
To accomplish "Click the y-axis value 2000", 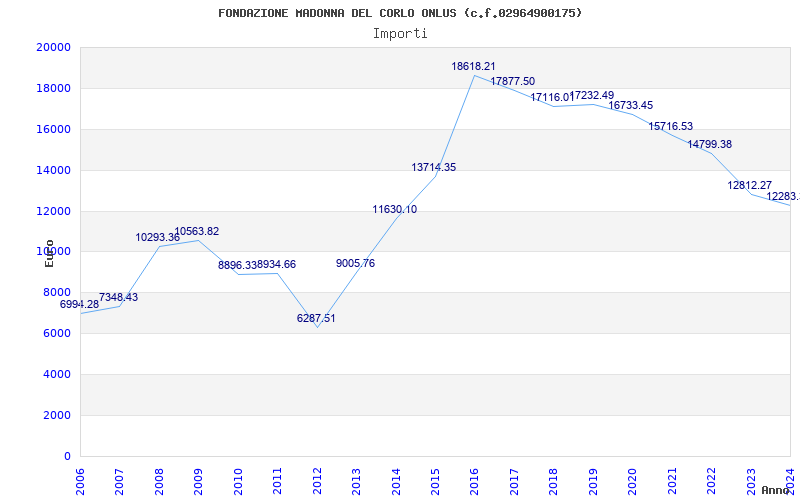I will [57, 415].
